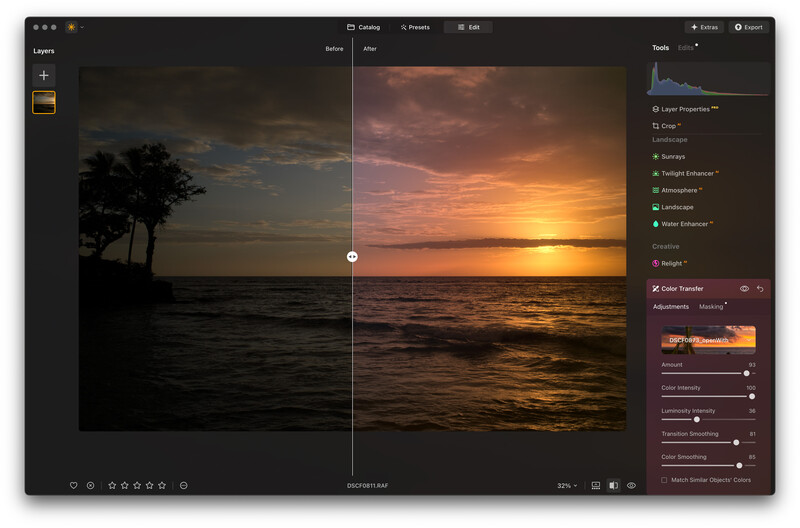Rate the photo five stars

(x=162, y=486)
